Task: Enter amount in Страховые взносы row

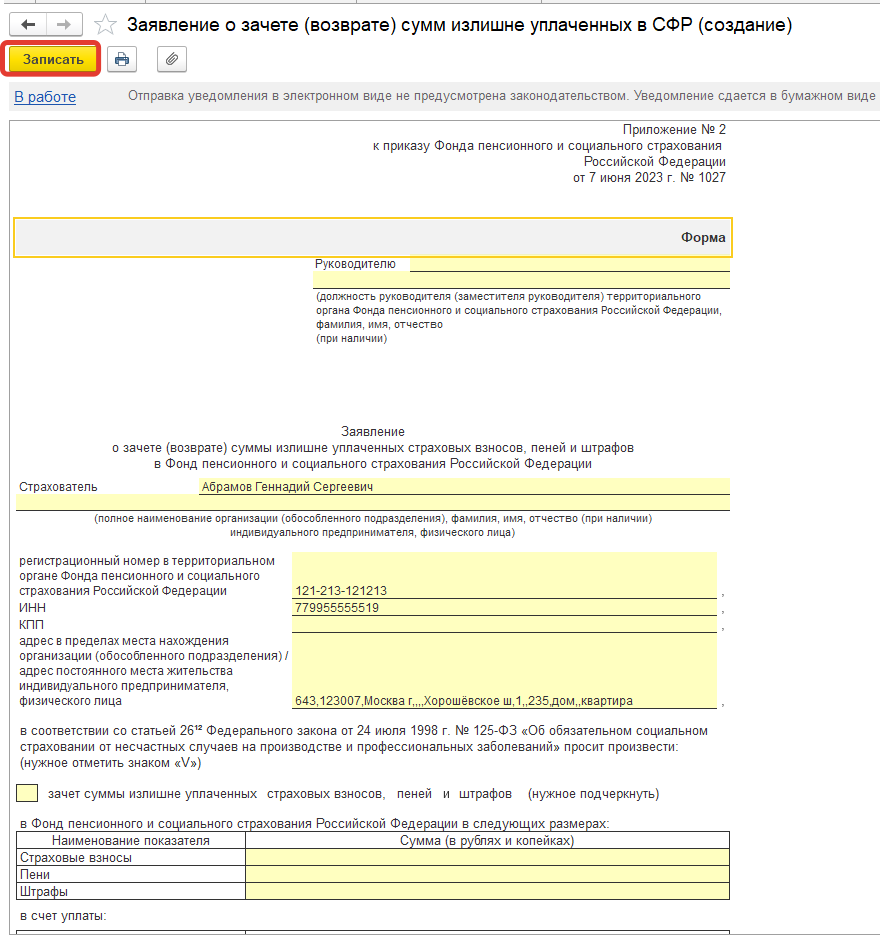Action: click(x=487, y=858)
